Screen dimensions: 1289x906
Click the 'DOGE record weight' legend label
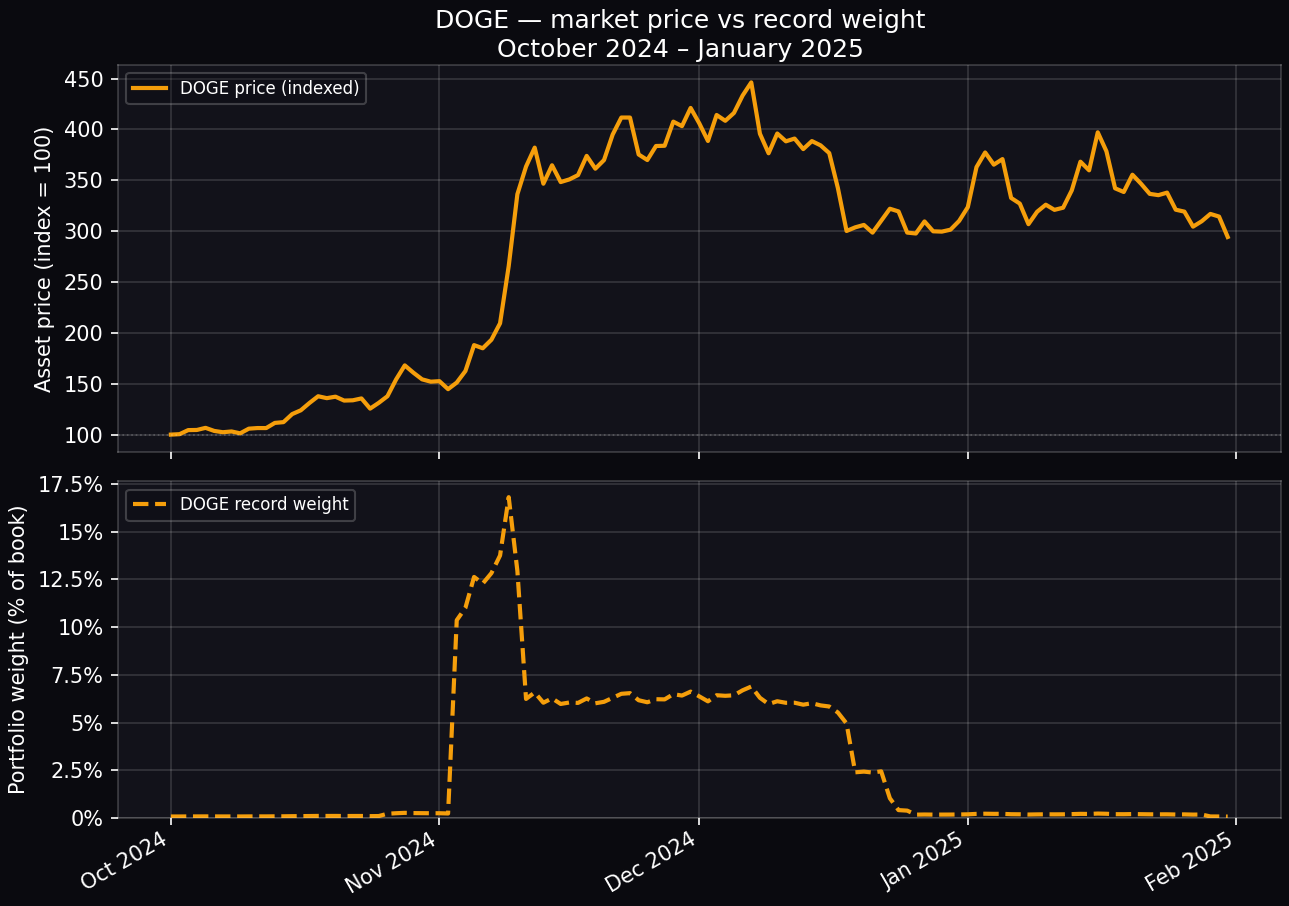pyautogui.click(x=264, y=505)
